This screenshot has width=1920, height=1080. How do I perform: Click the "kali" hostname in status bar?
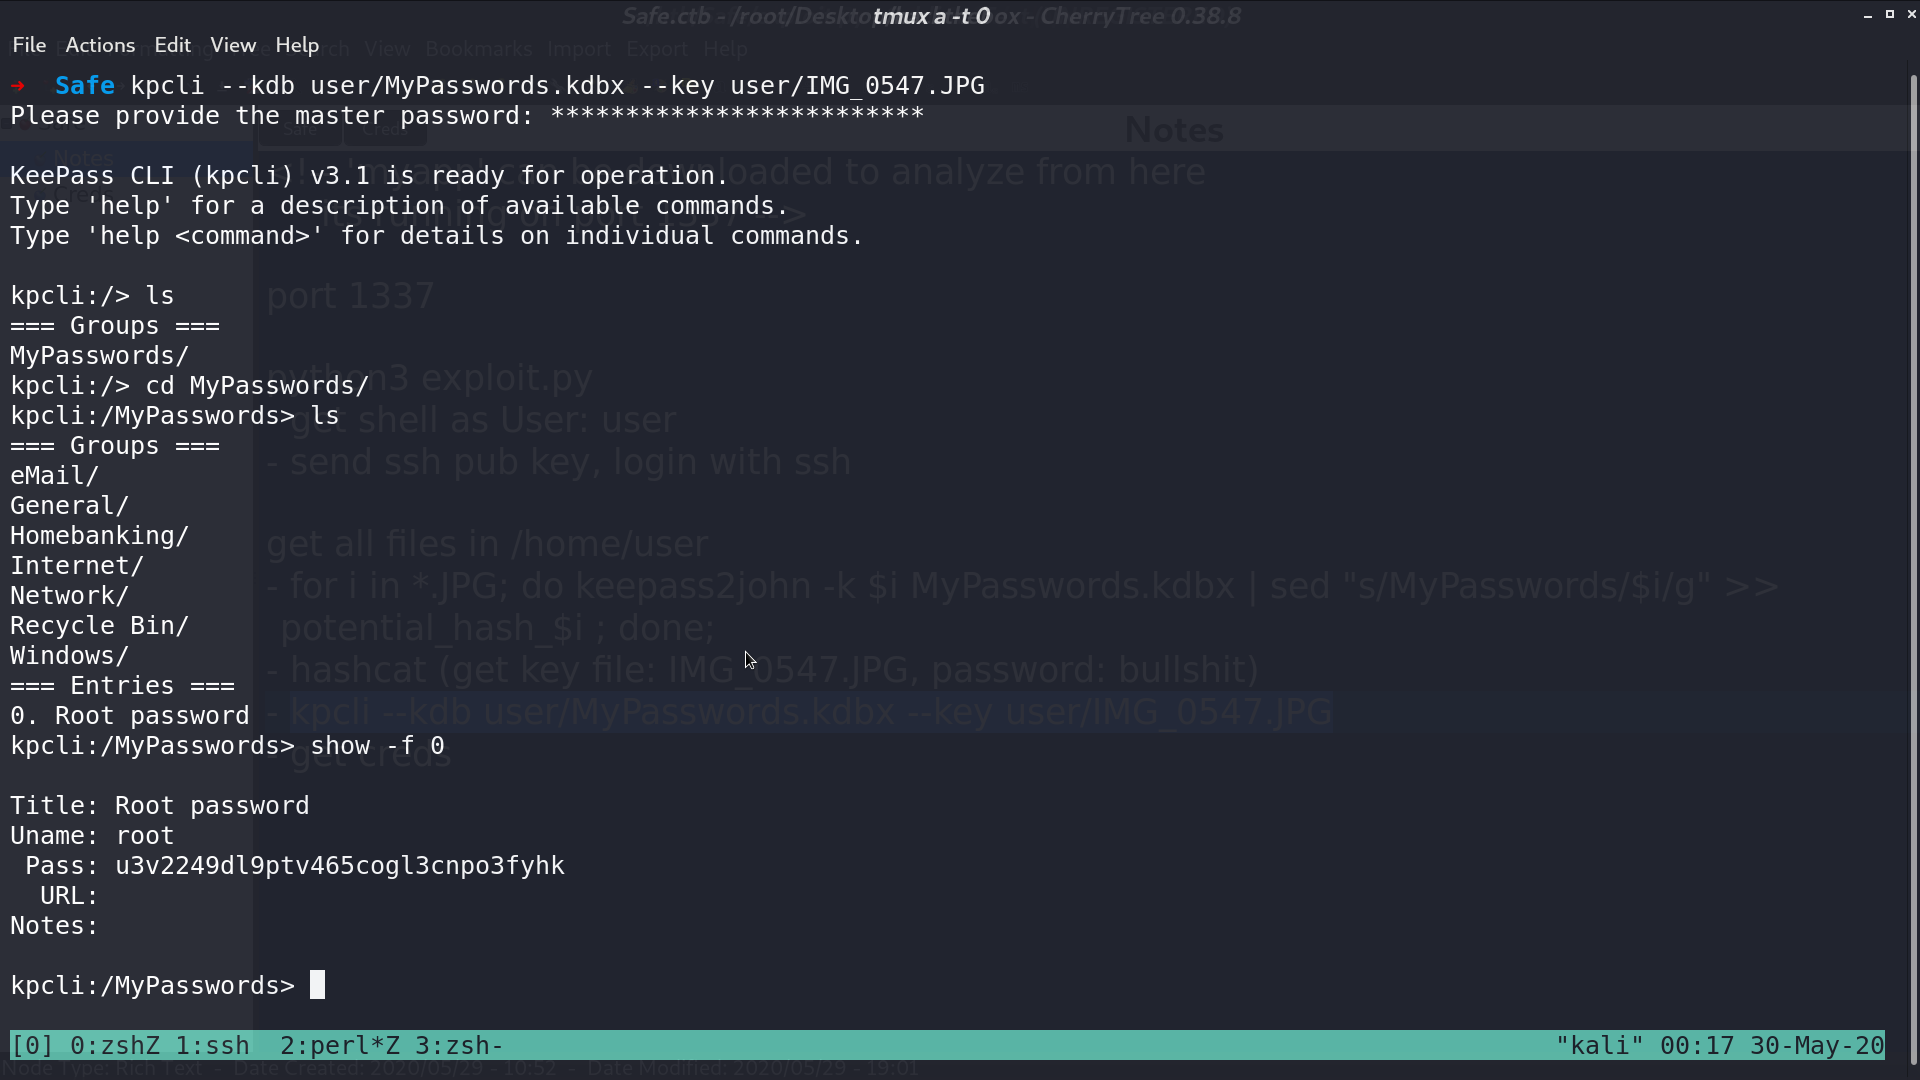coord(1599,1046)
